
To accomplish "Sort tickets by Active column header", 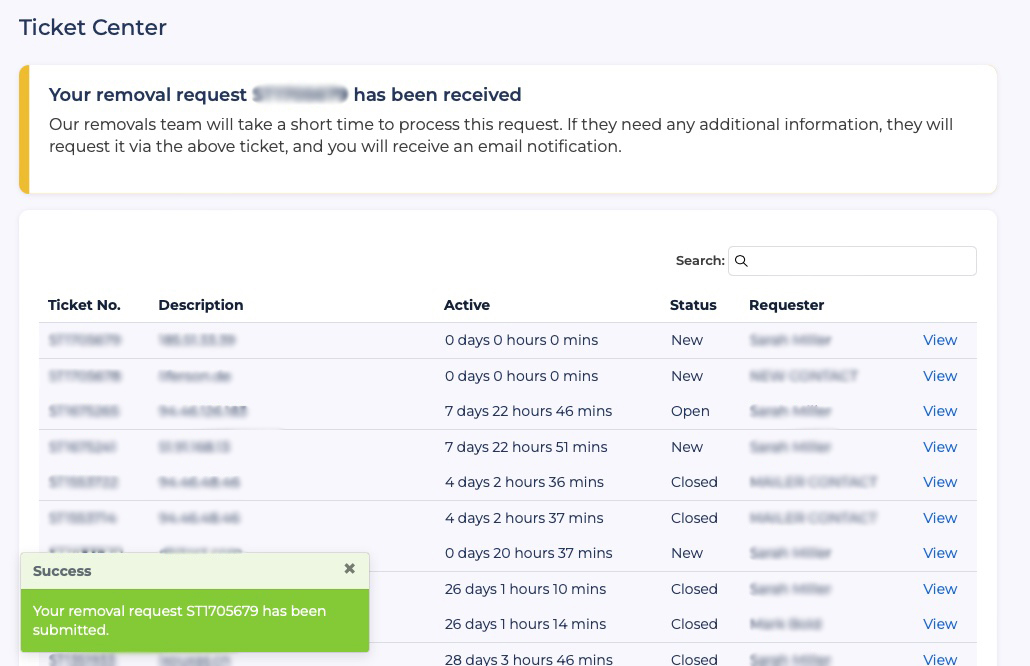I will point(467,305).
